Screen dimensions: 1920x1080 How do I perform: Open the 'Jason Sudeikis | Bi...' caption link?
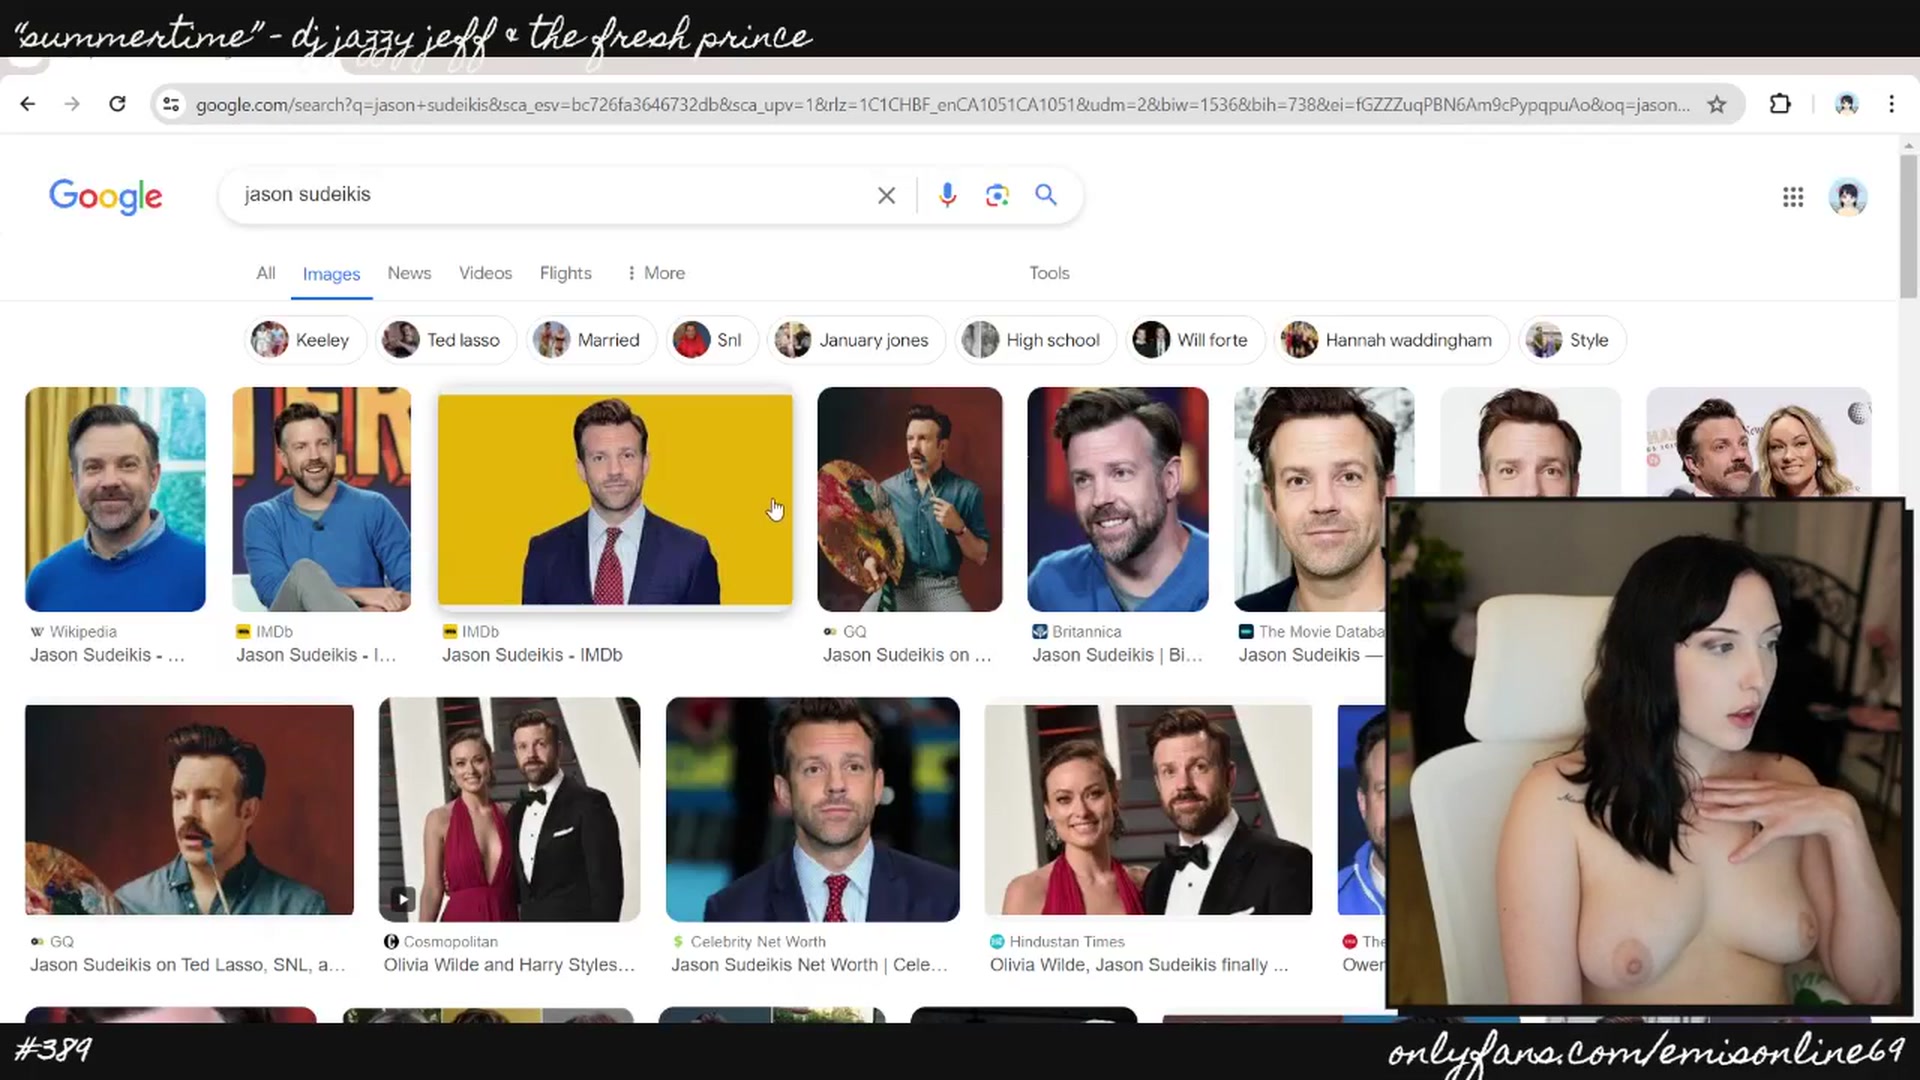click(x=1117, y=655)
